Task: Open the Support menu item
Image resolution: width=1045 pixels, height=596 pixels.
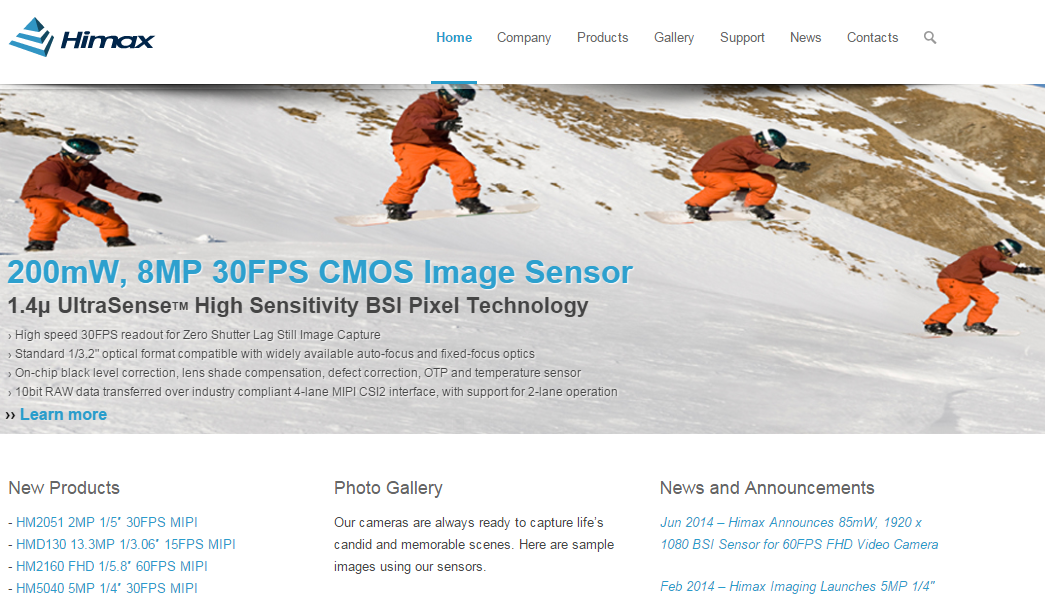Action: 742,38
